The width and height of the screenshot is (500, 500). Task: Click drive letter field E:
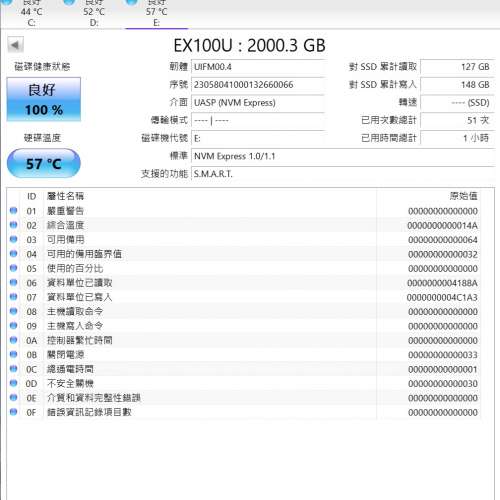(258, 138)
